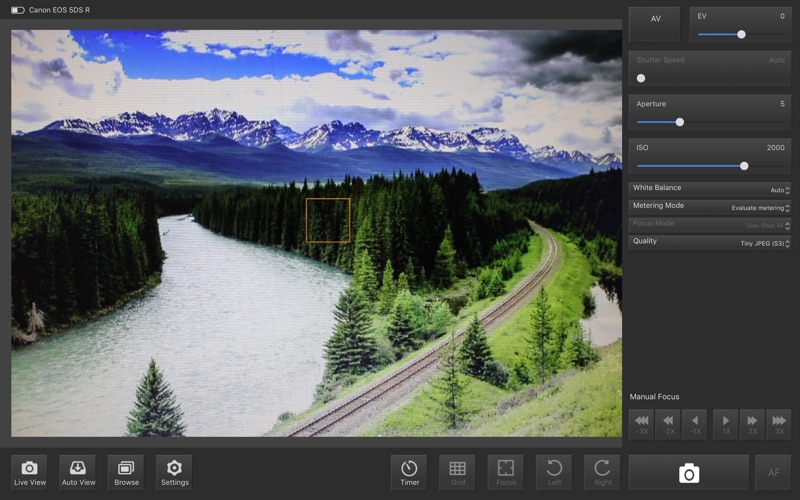Click the Manual Focus heading
800x500 pixels.
[654, 396]
